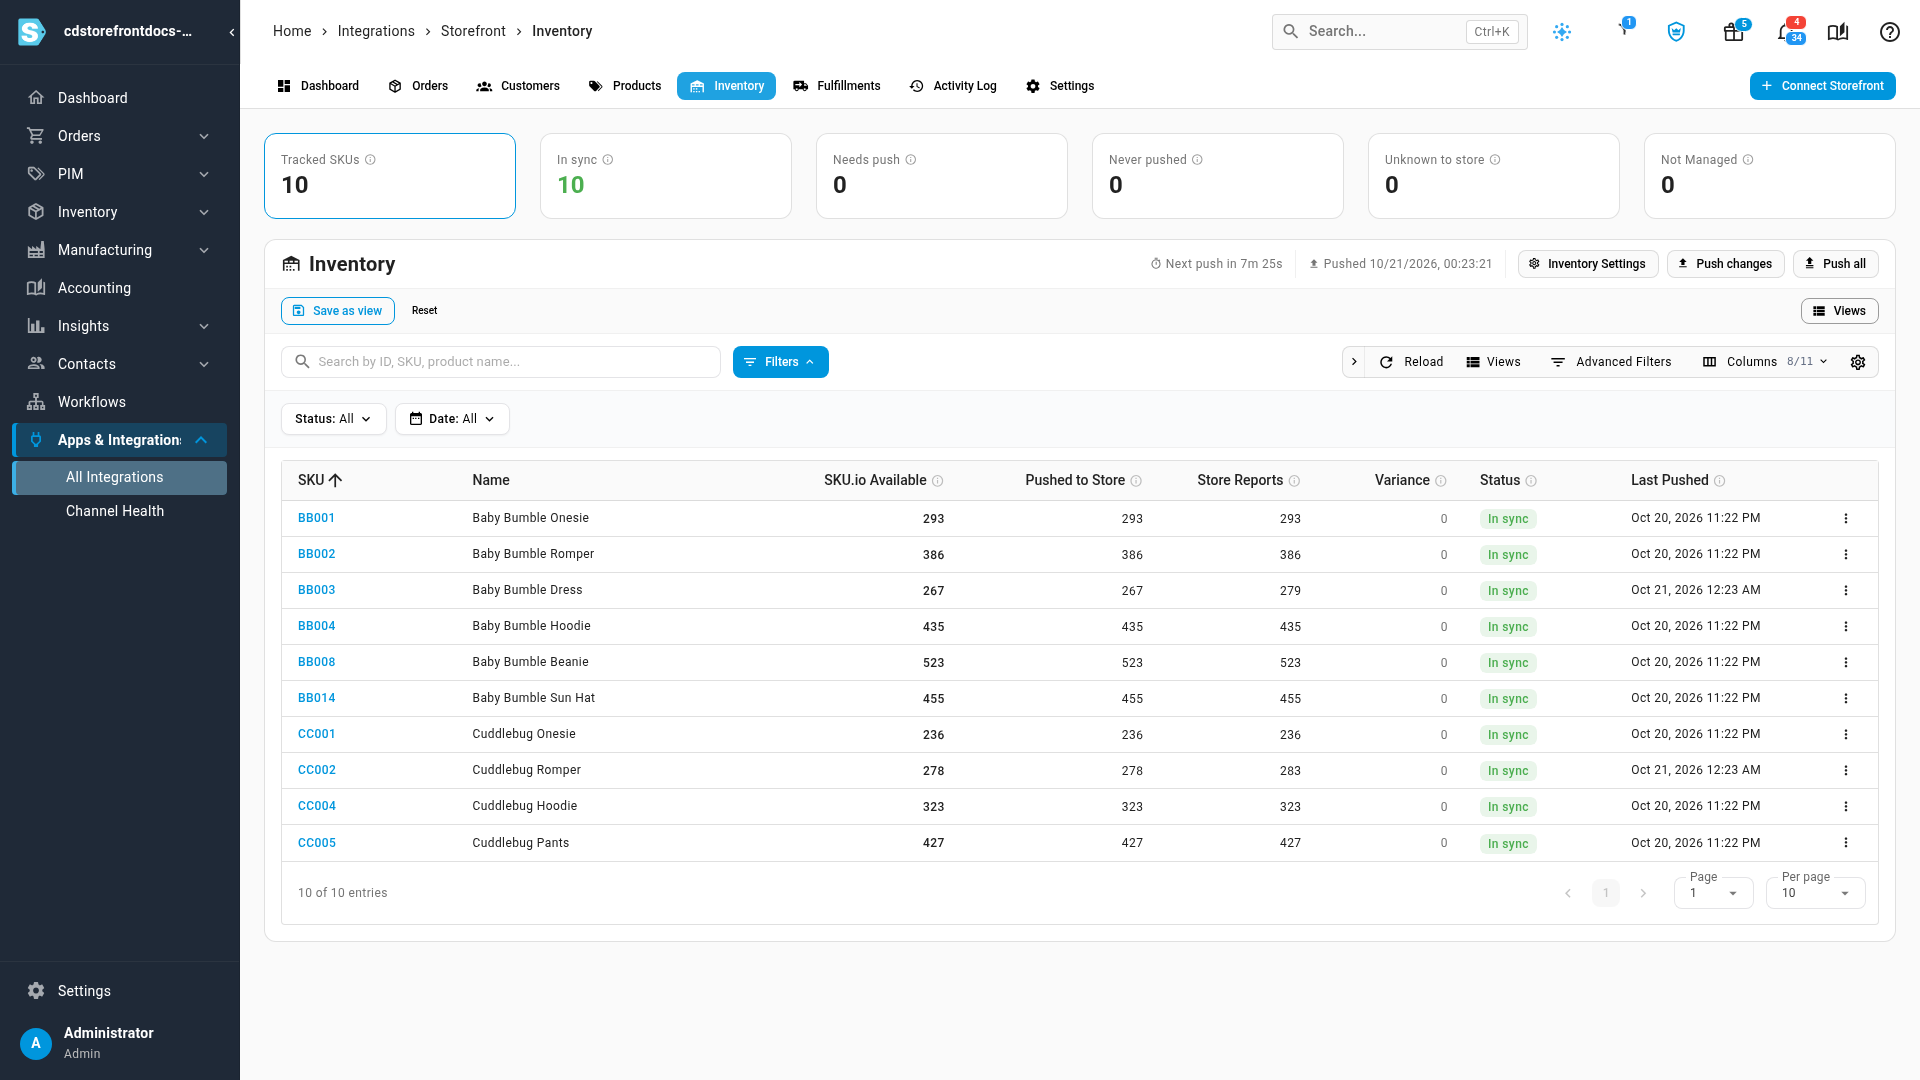The height and width of the screenshot is (1080, 1920).
Task: Open the table settings gear icon
Action: click(x=1858, y=362)
